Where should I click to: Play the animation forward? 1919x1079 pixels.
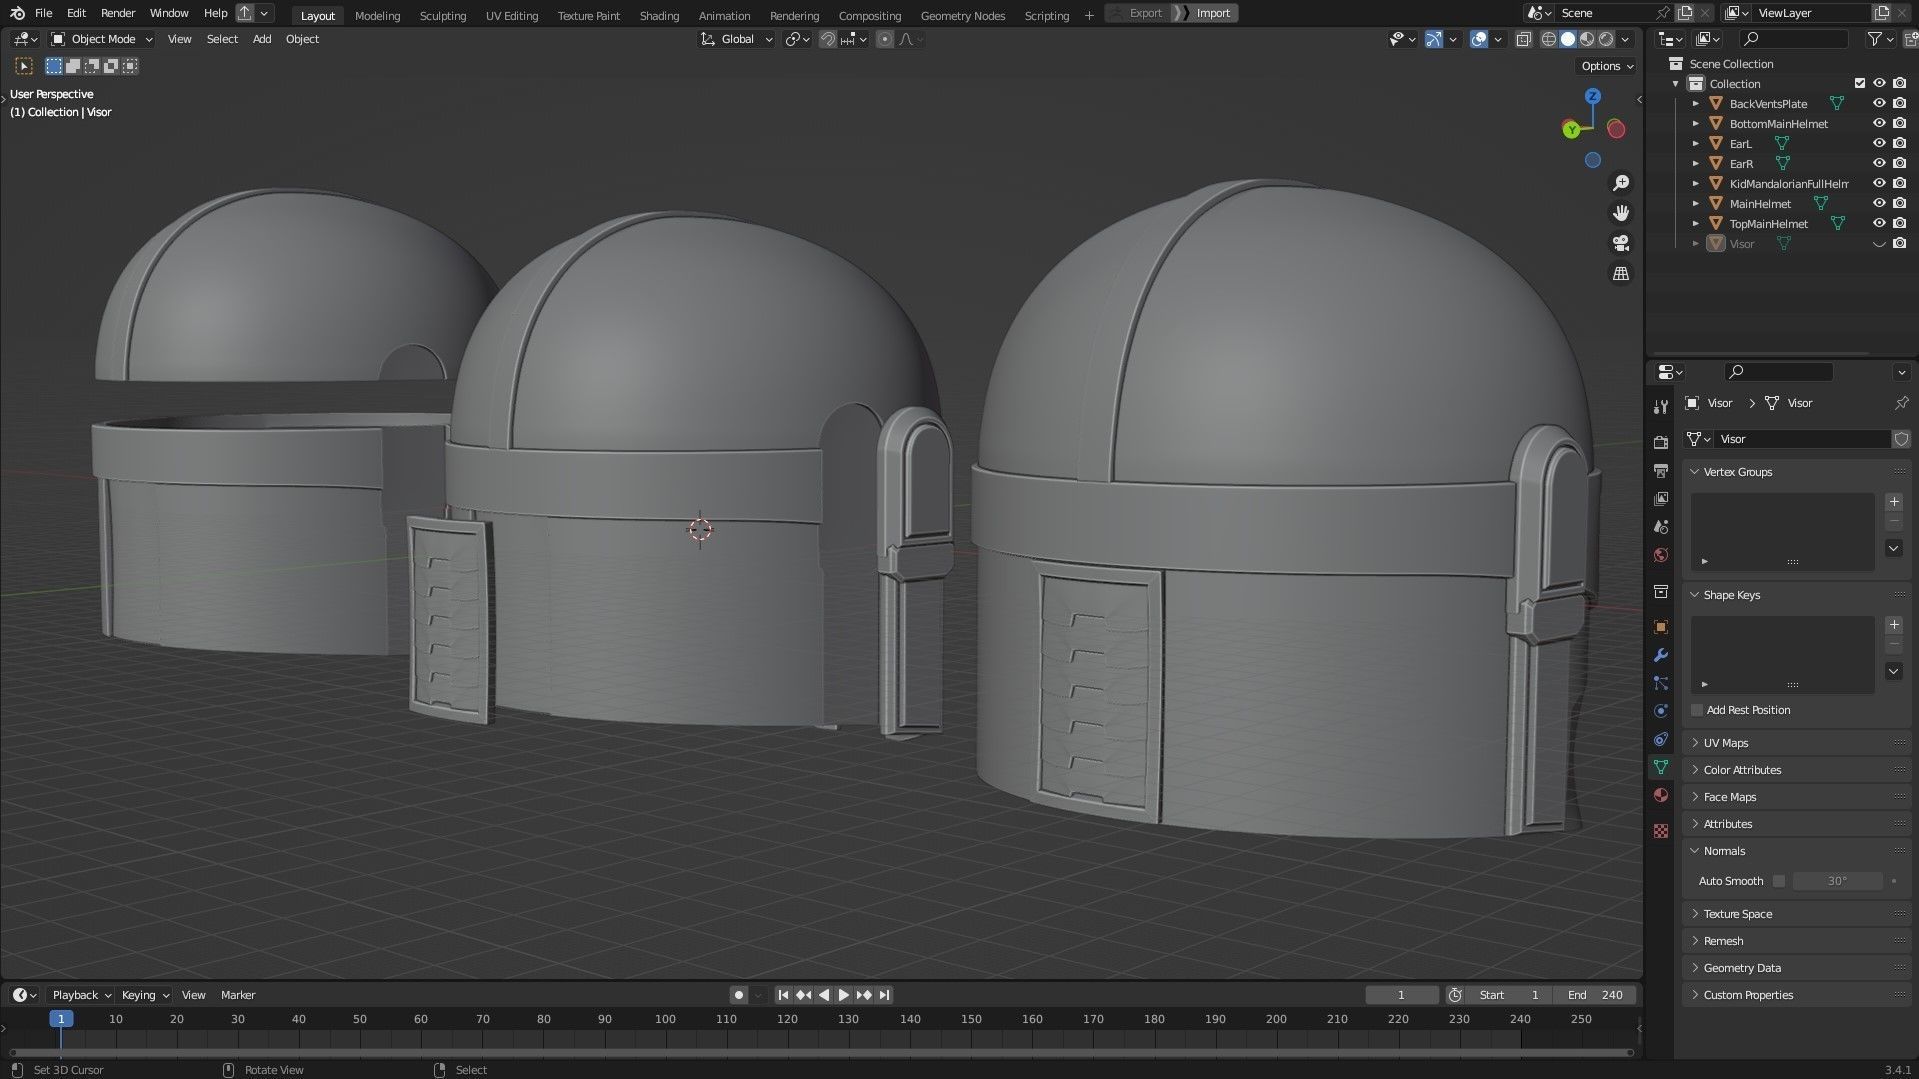click(x=843, y=995)
